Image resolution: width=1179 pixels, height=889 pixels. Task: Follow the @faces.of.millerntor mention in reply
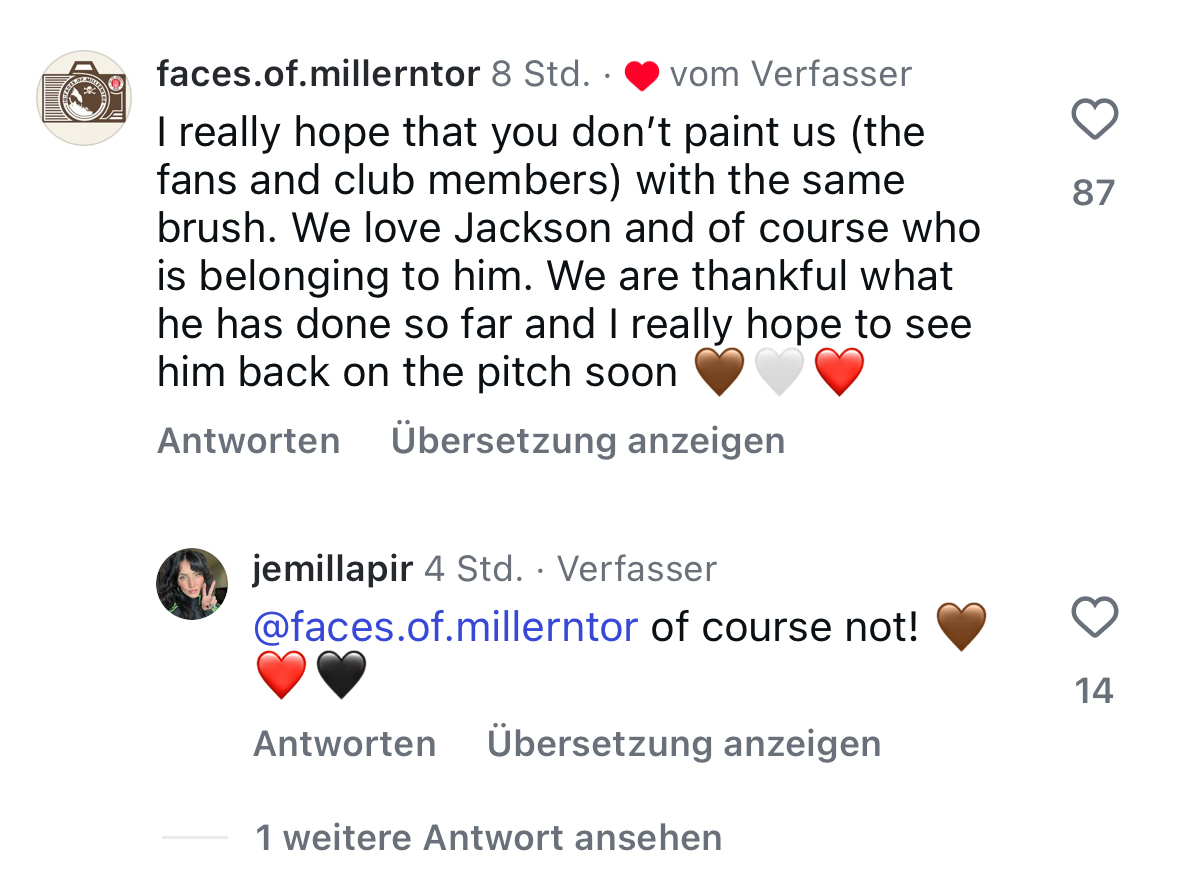445,627
